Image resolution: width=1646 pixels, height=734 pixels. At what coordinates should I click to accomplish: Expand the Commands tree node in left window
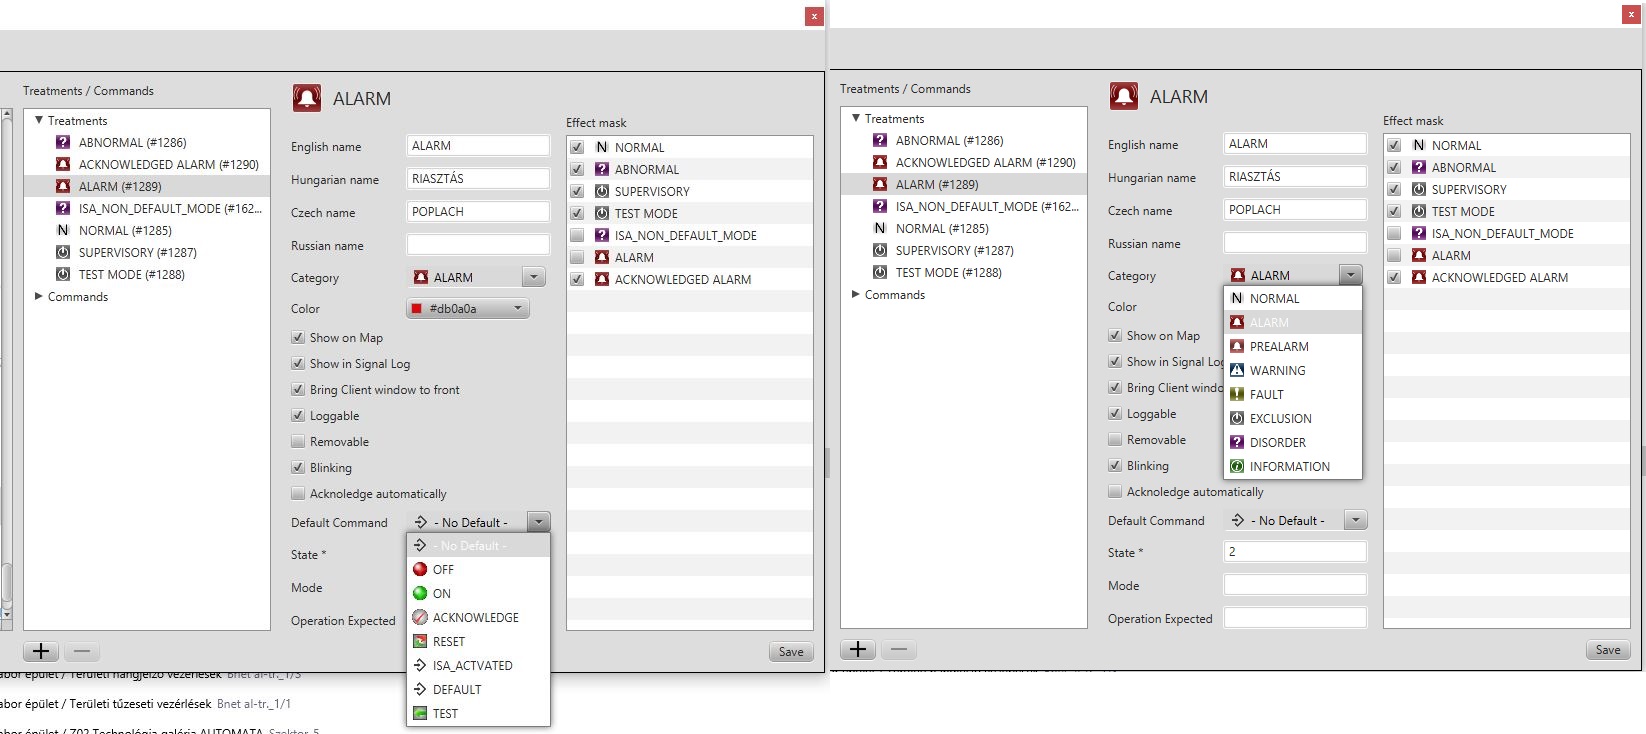pyautogui.click(x=39, y=296)
